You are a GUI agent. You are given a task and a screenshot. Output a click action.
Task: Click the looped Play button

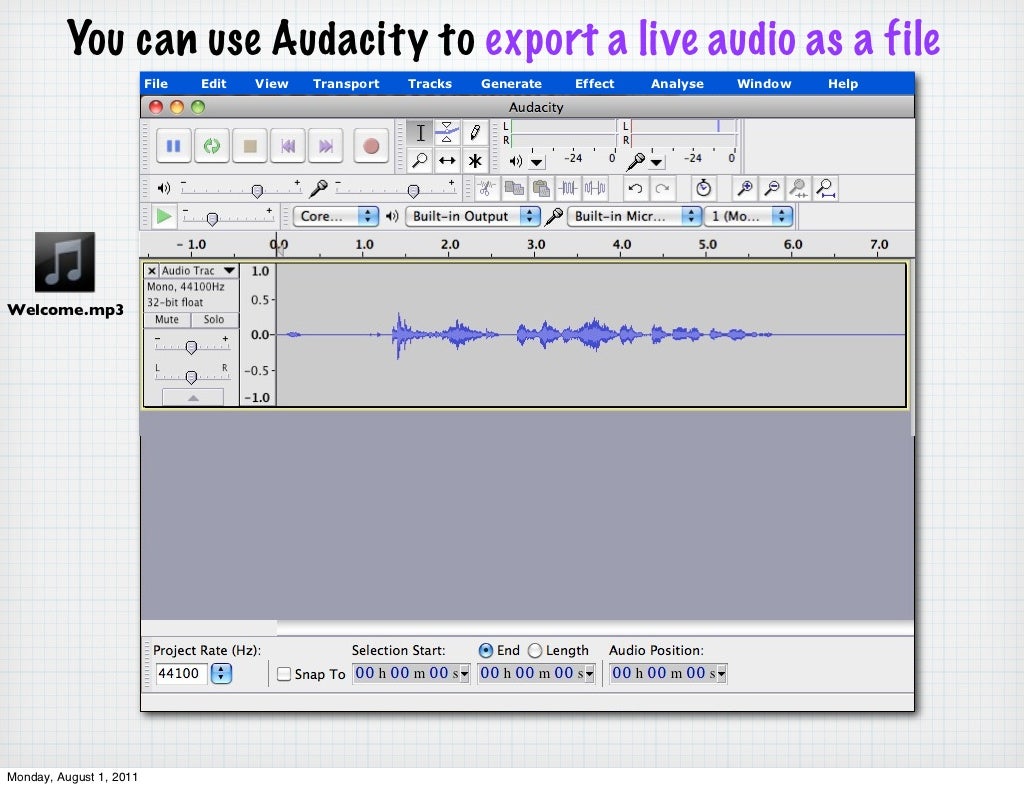click(x=212, y=146)
